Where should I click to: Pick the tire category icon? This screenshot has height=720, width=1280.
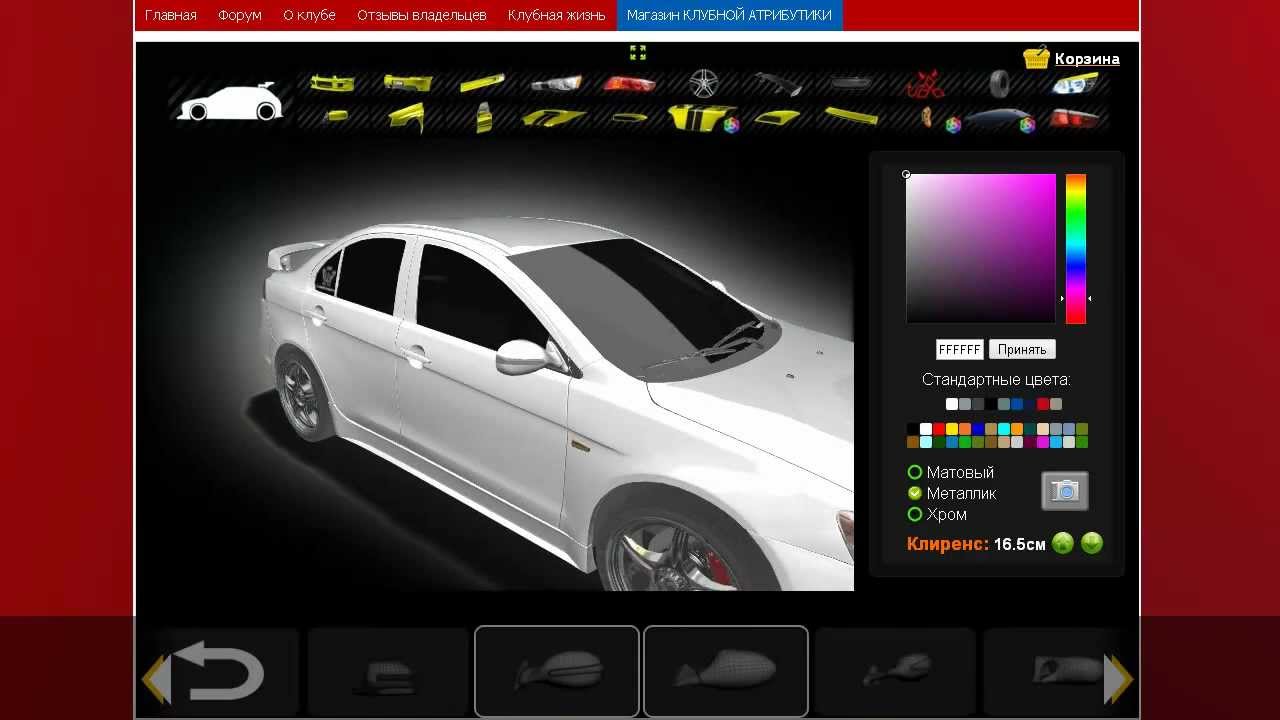click(x=1000, y=83)
